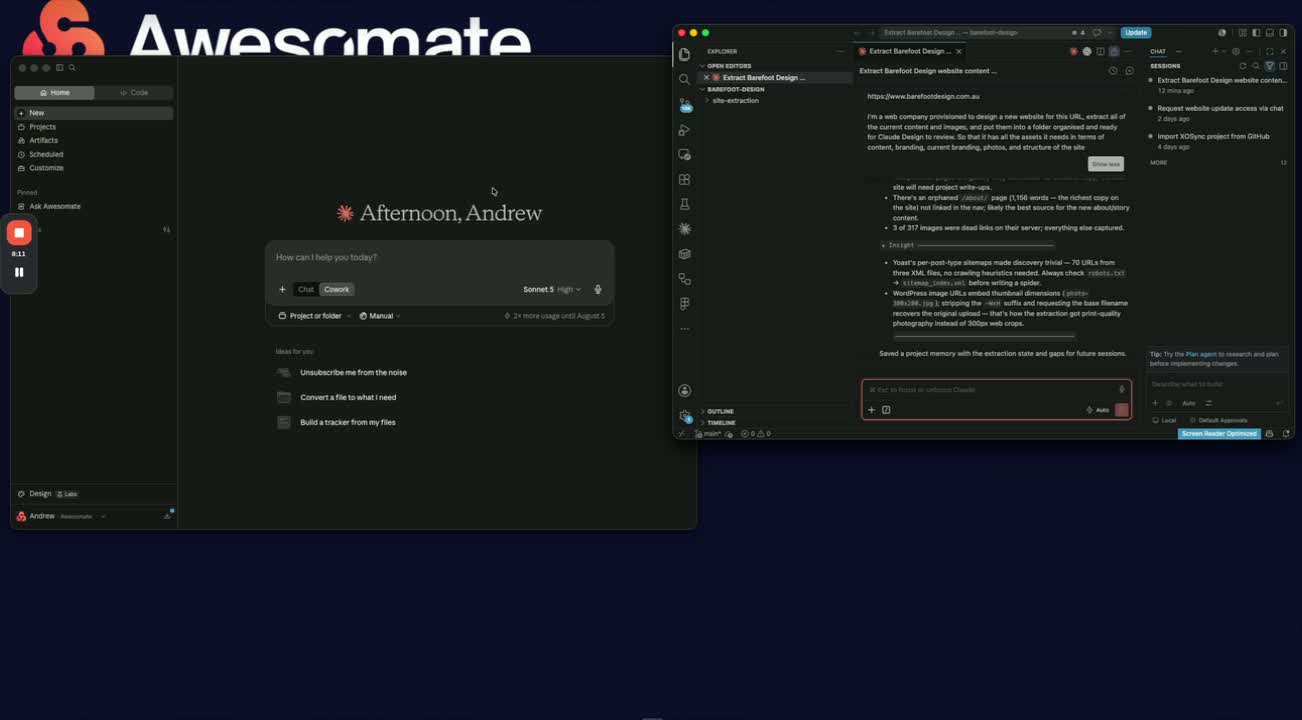1302x720 pixels.
Task: Open the Testing flask view in VS Code
Action: click(x=684, y=204)
